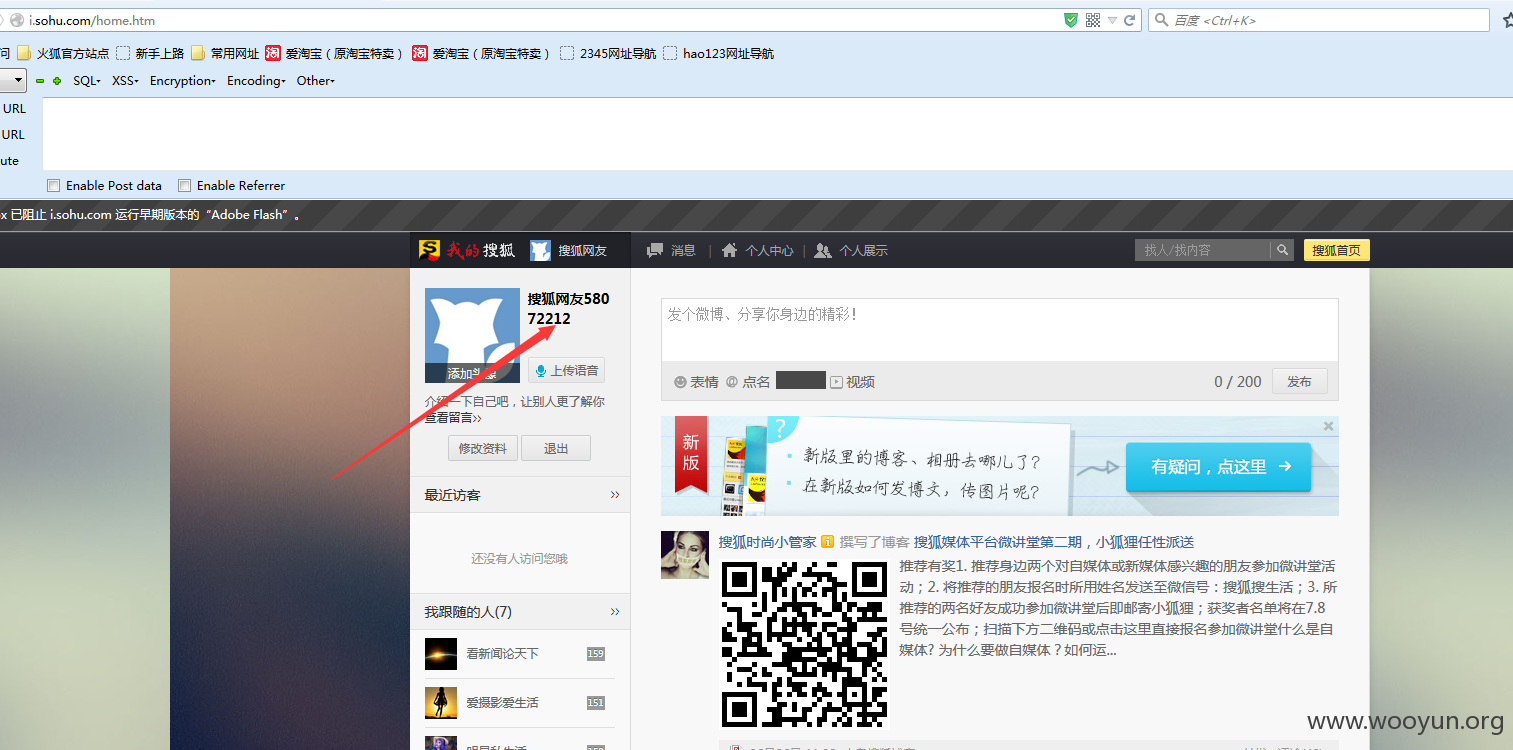Open the 看新闻论天下 followed account
The image size is (1513, 750).
(x=502, y=654)
